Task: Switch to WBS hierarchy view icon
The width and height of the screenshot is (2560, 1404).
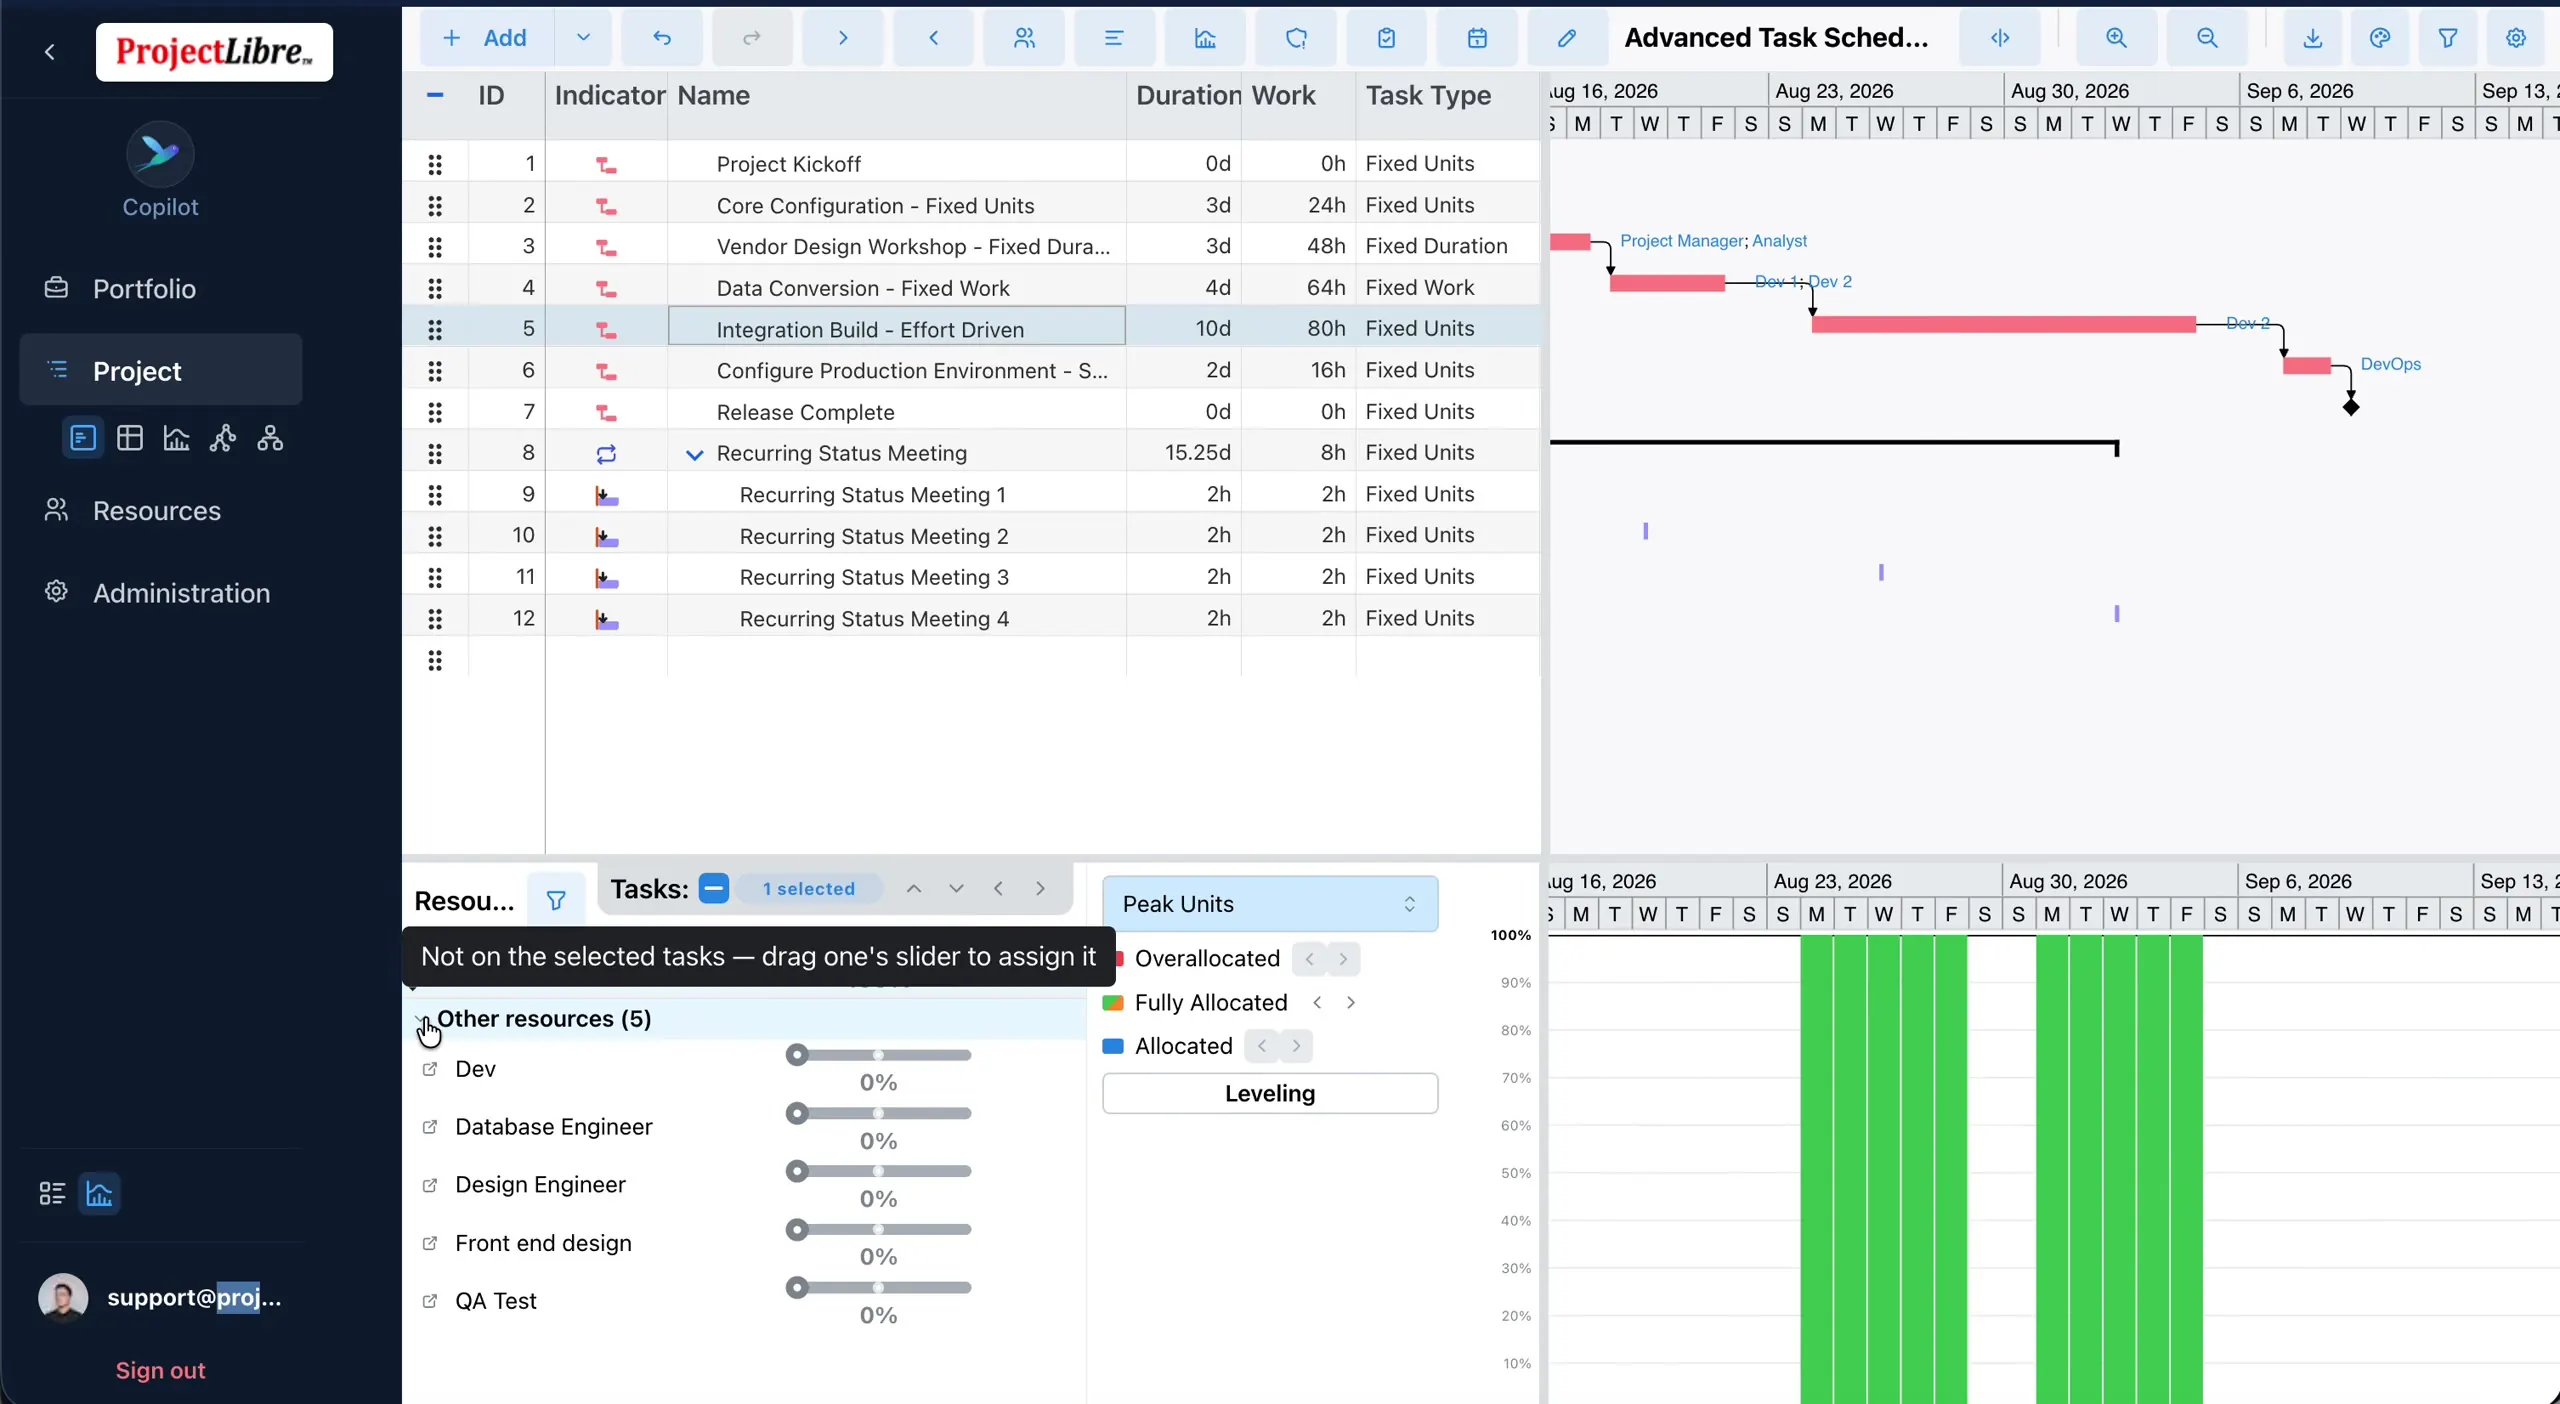Action: point(270,438)
